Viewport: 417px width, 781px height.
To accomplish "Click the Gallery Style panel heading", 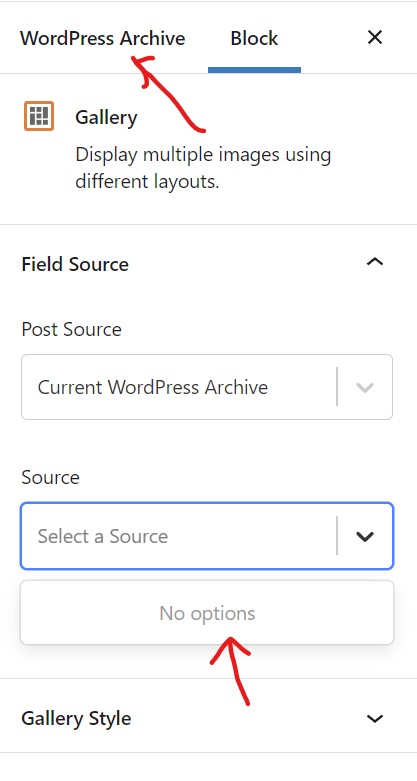I will coord(76,718).
